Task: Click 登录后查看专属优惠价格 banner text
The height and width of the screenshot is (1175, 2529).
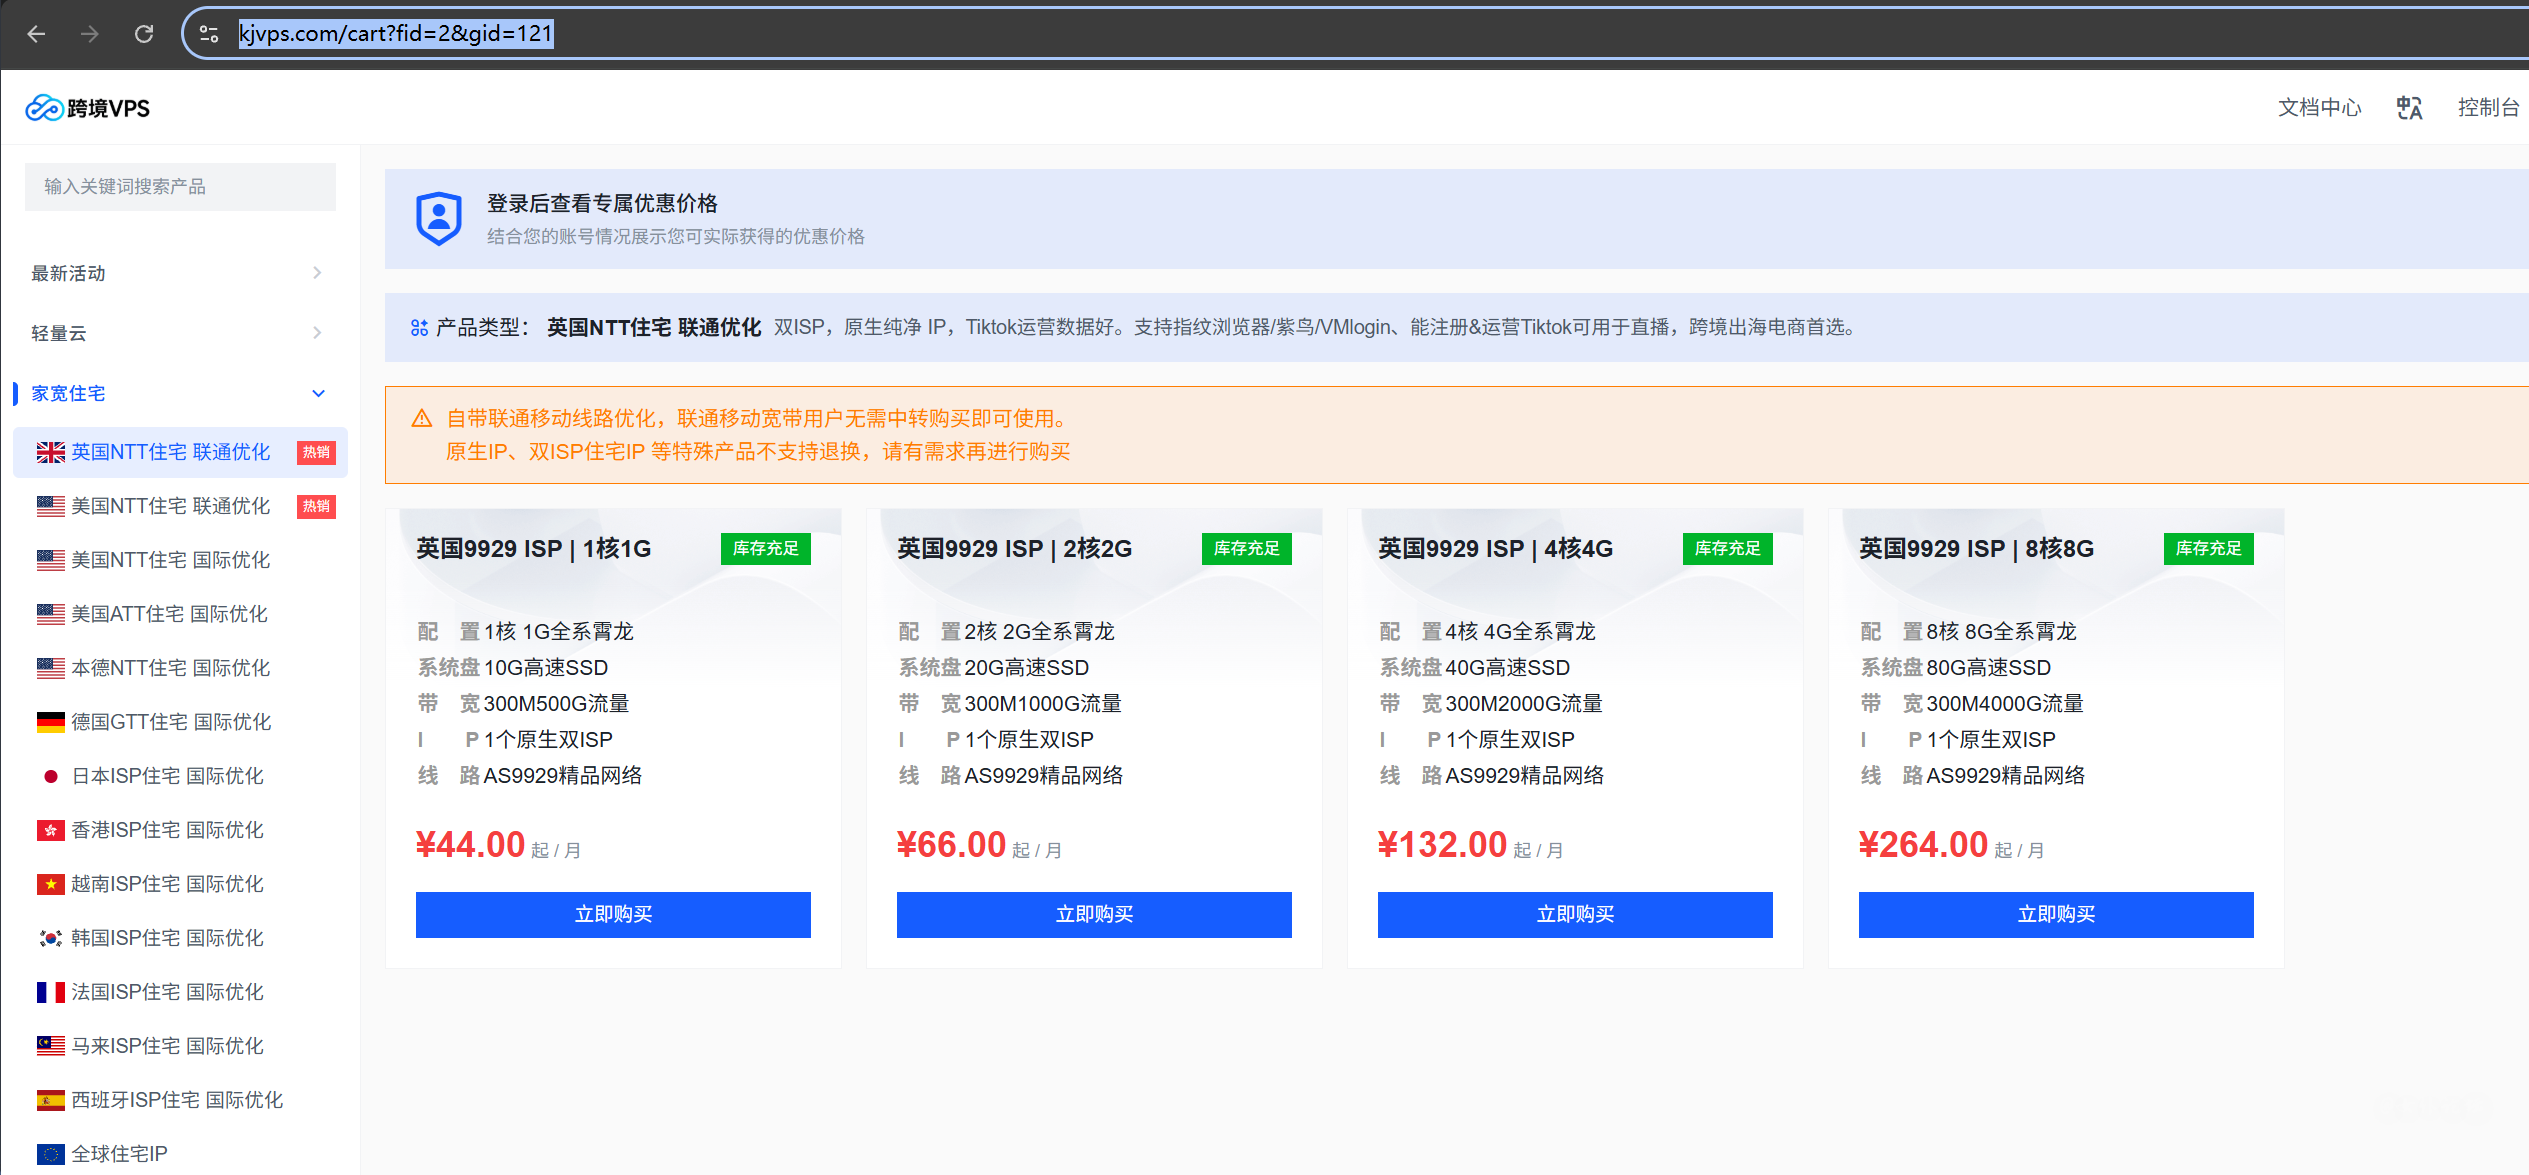Action: click(x=602, y=203)
